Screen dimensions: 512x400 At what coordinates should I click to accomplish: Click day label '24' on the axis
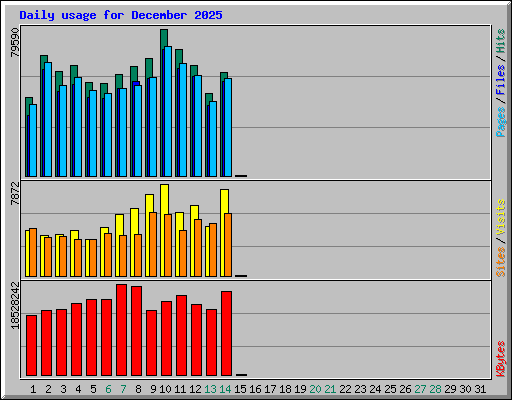[375, 389]
